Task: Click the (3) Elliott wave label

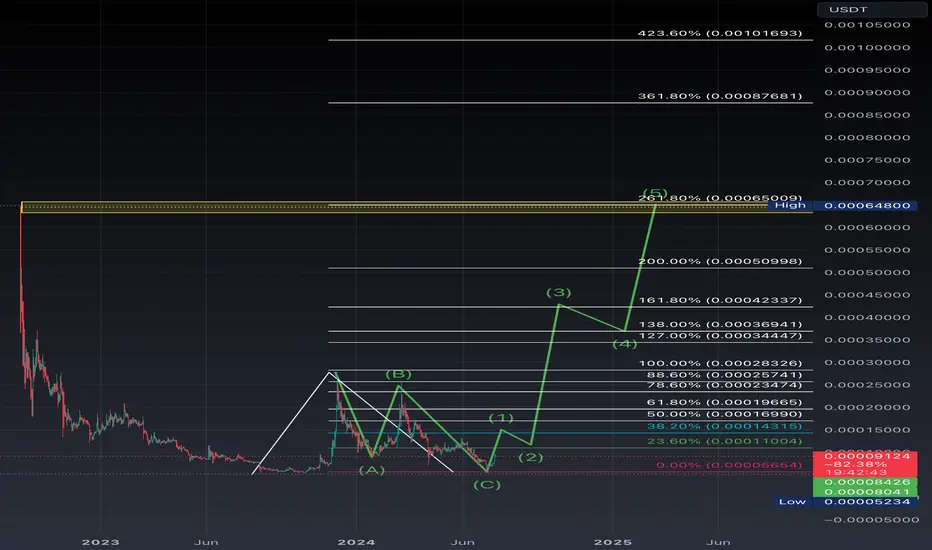Action: click(x=559, y=293)
